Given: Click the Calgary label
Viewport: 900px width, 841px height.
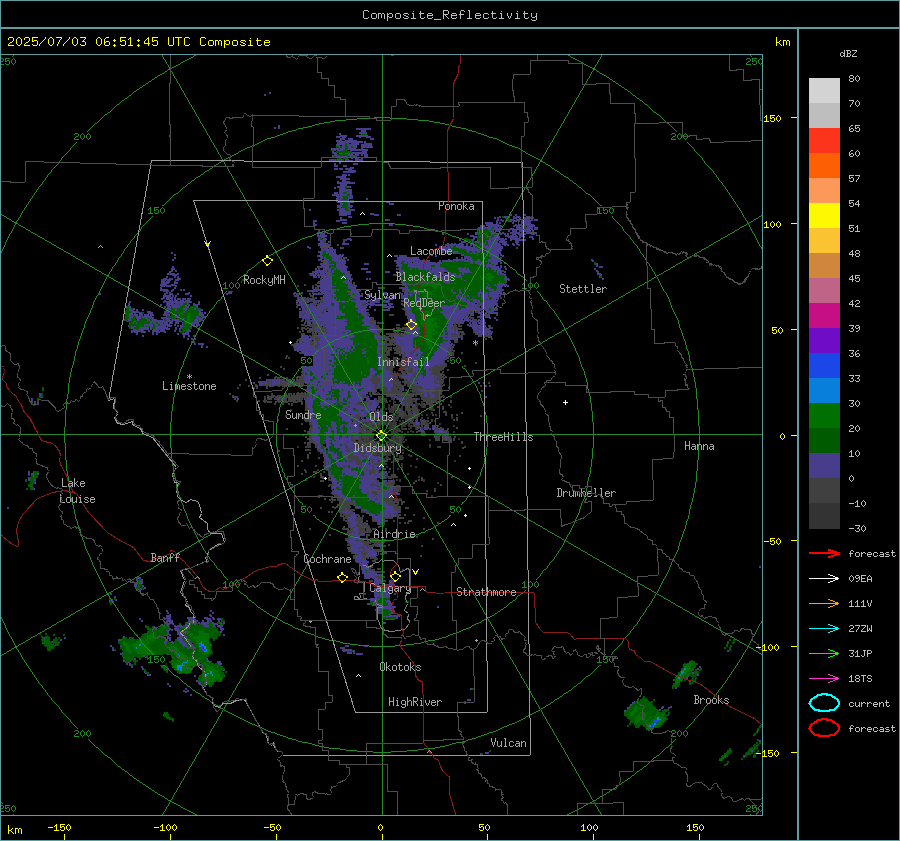Looking at the screenshot, I should pyautogui.click(x=390, y=588).
